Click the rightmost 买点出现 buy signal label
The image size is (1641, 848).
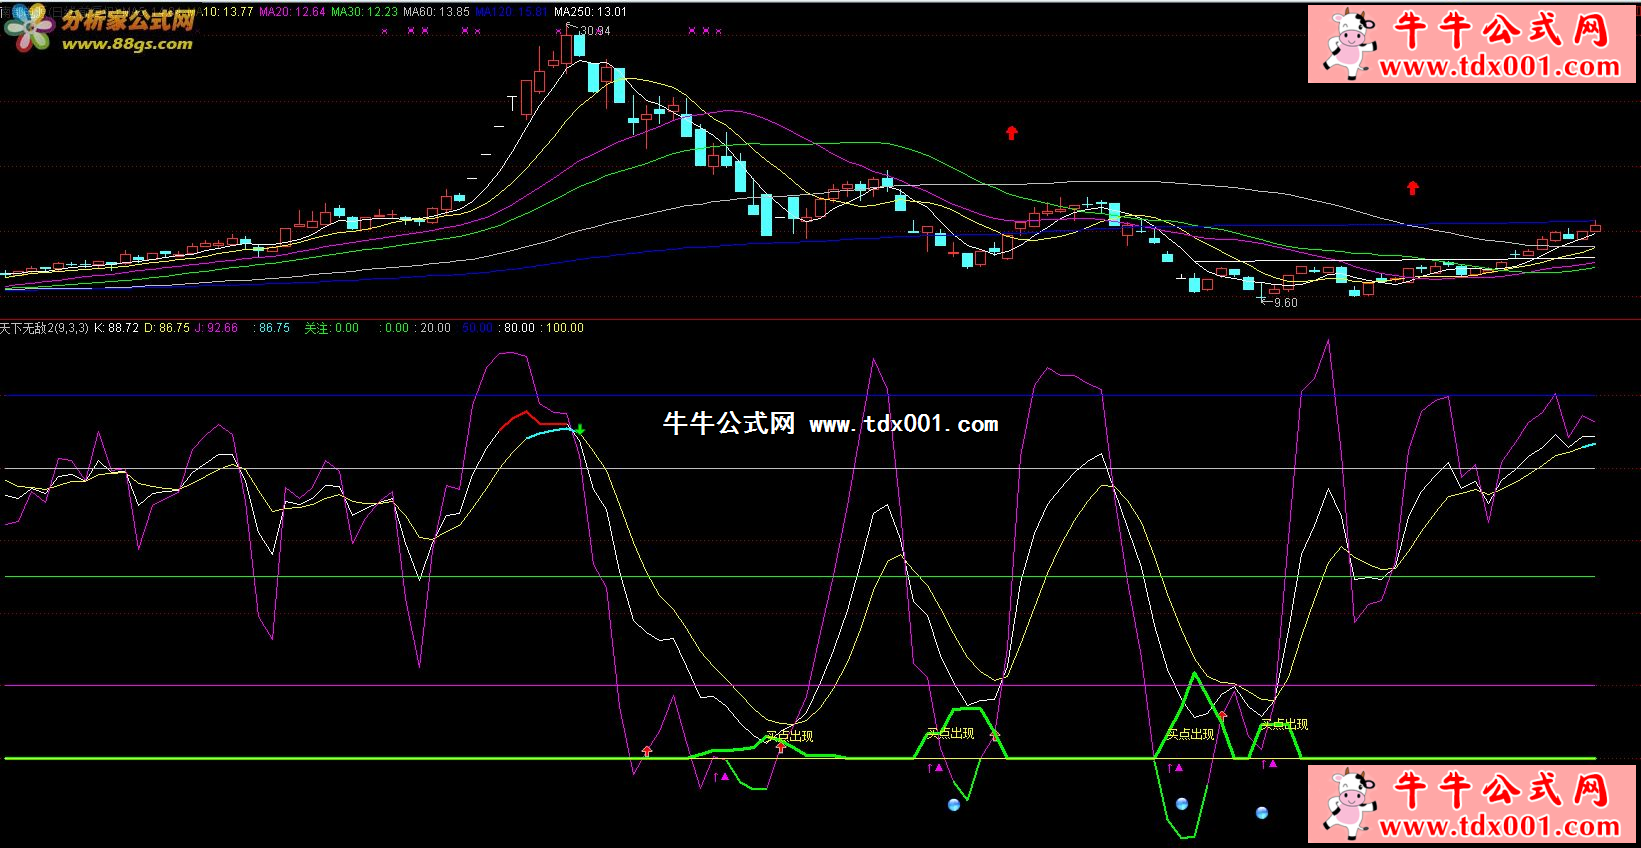tap(1284, 724)
